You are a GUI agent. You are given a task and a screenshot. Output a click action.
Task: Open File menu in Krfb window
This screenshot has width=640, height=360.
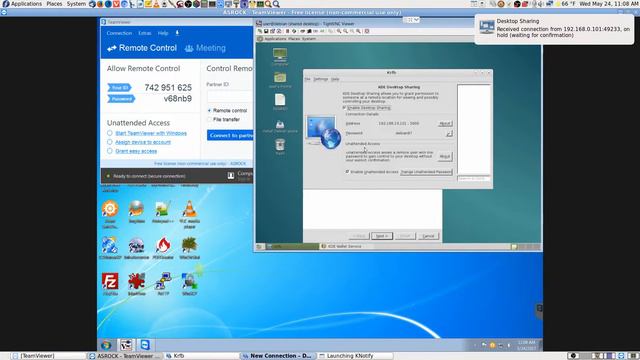pos(307,79)
